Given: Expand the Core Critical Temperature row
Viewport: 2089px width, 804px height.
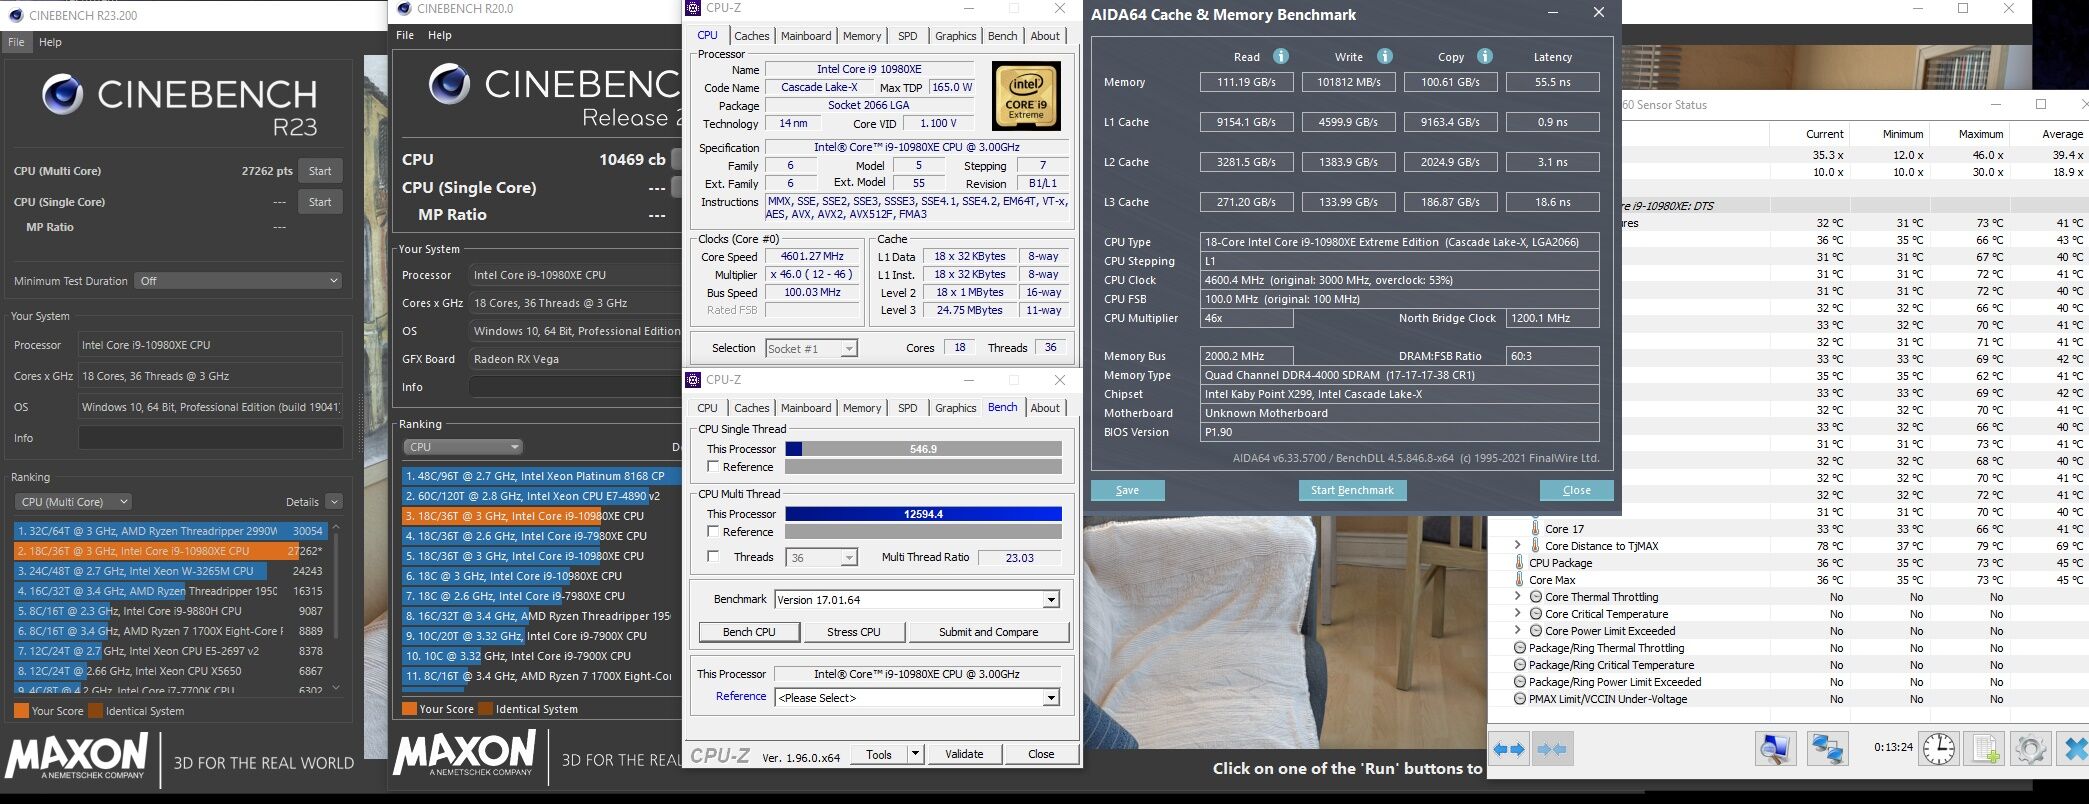Looking at the screenshot, I should pos(1517,613).
